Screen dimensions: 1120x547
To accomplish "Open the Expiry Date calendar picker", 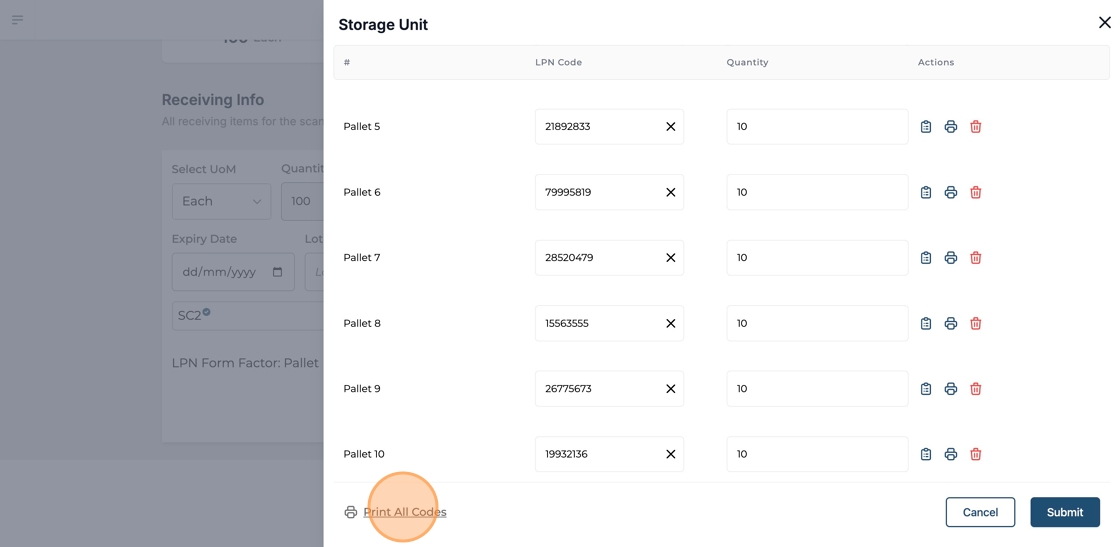I will tap(277, 272).
